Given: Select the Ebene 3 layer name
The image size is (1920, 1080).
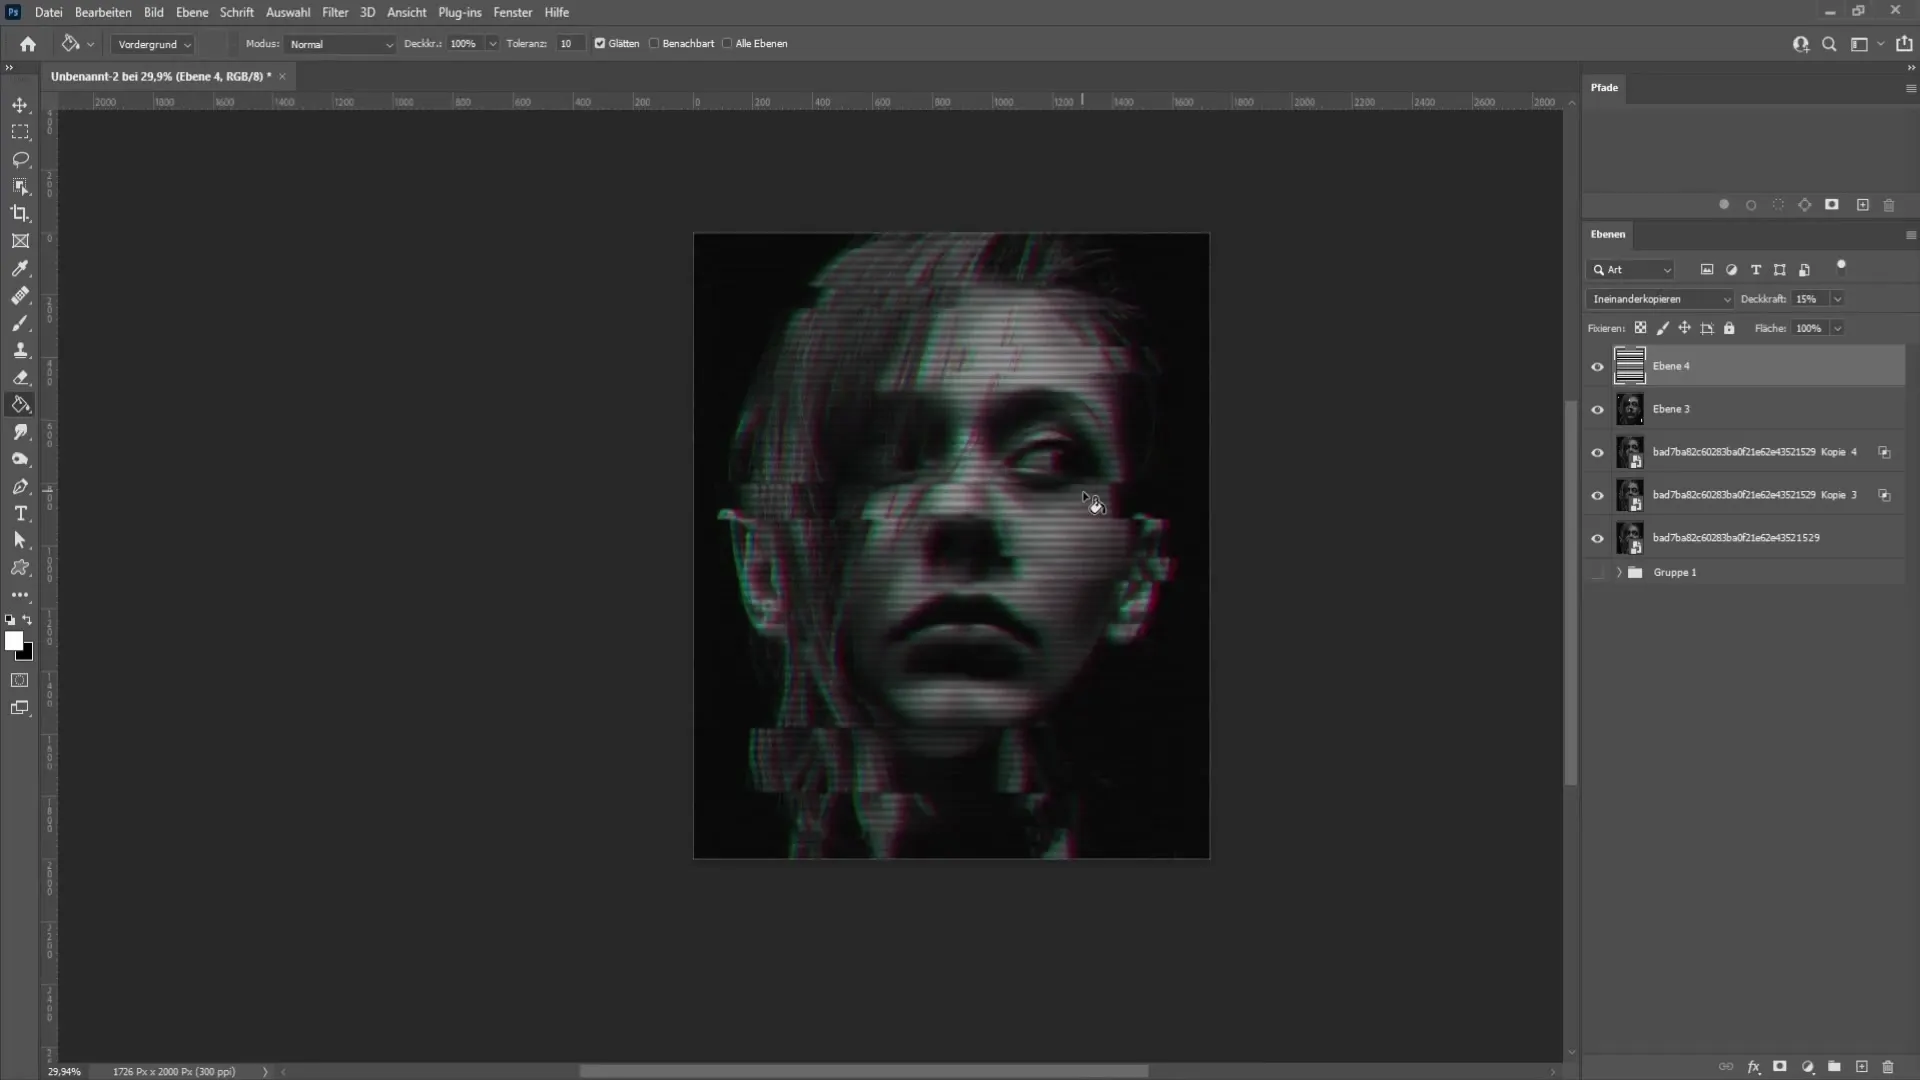Looking at the screenshot, I should (1671, 409).
